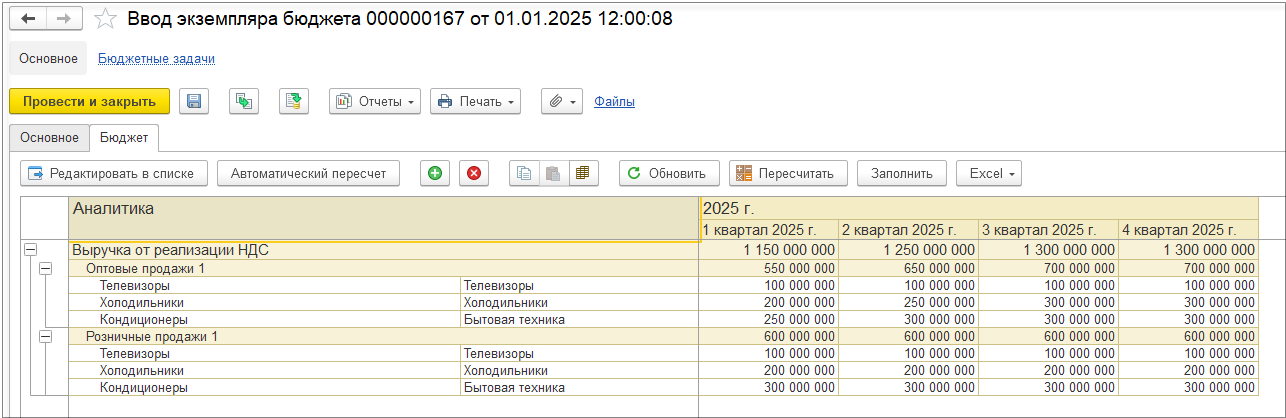
Task: Select the 4 квартал 2025 г. column header
Action: [1188, 230]
